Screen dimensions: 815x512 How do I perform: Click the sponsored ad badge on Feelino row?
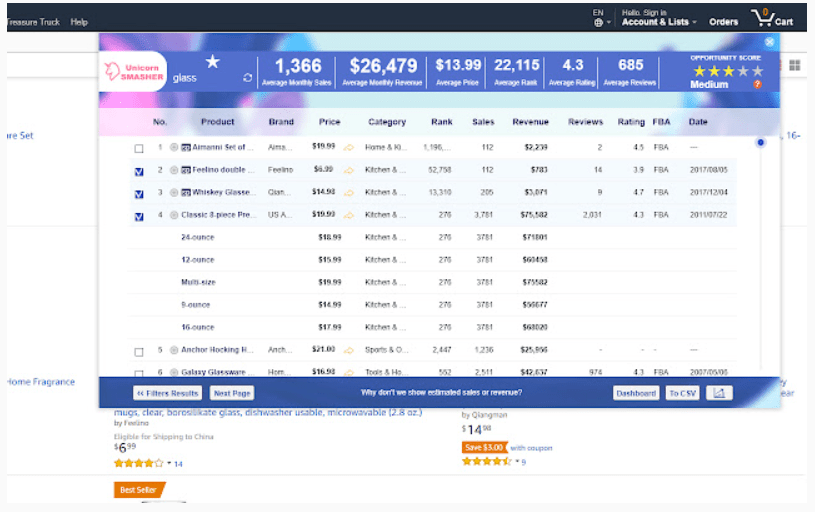[186, 170]
